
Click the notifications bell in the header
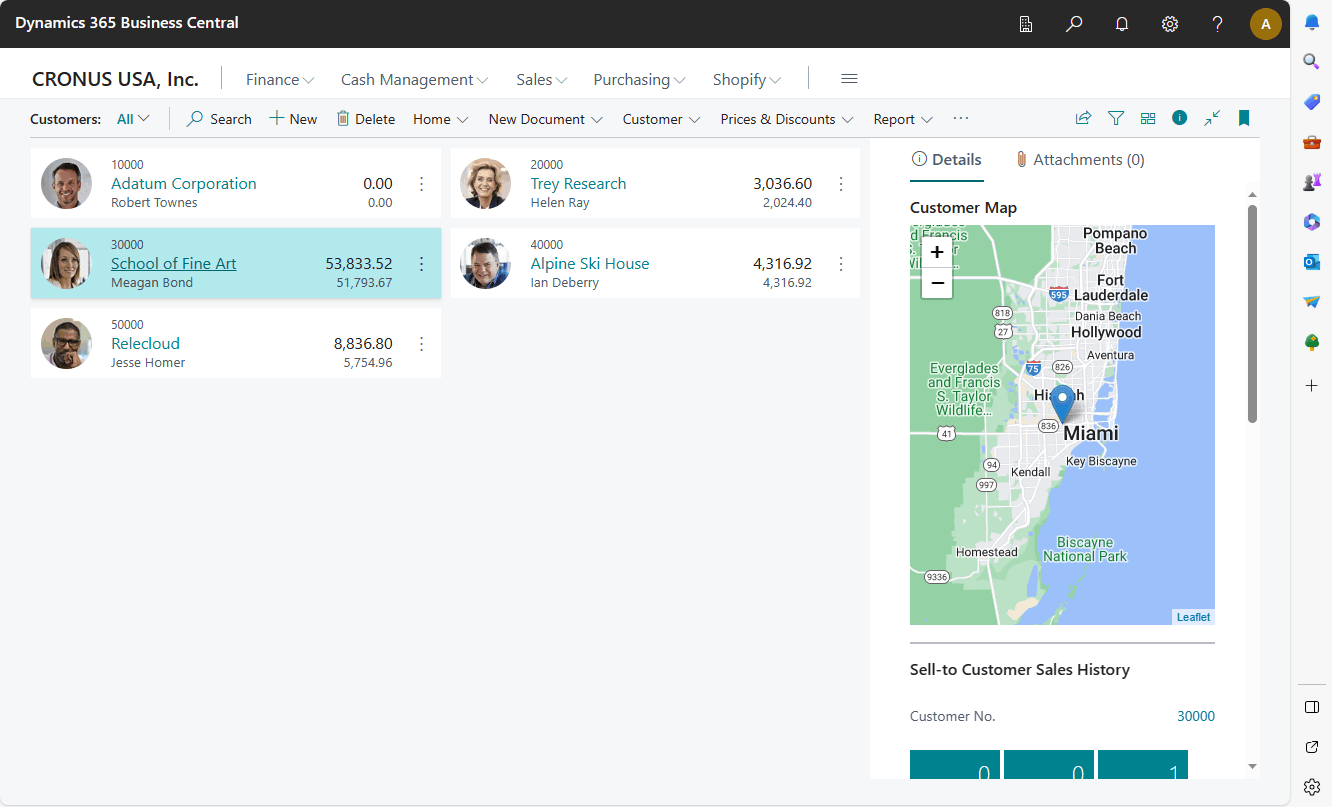coord(1122,24)
